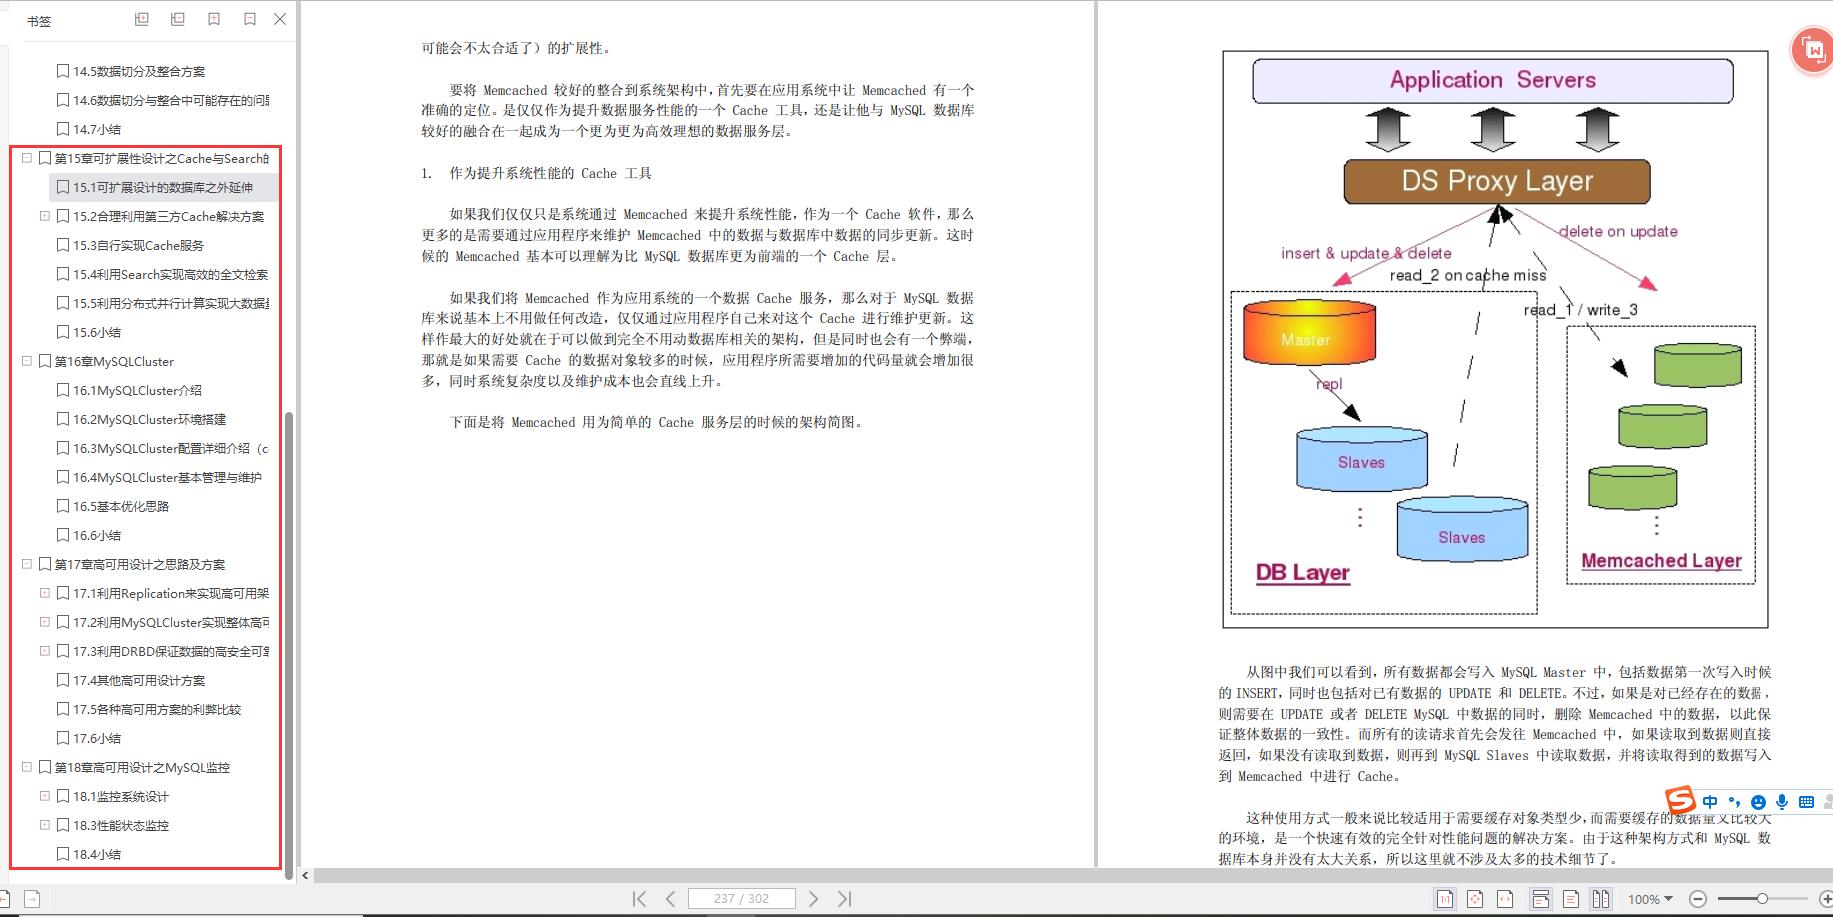The width and height of the screenshot is (1833, 917).
Task: Go to previous page arrow
Action: point(670,899)
